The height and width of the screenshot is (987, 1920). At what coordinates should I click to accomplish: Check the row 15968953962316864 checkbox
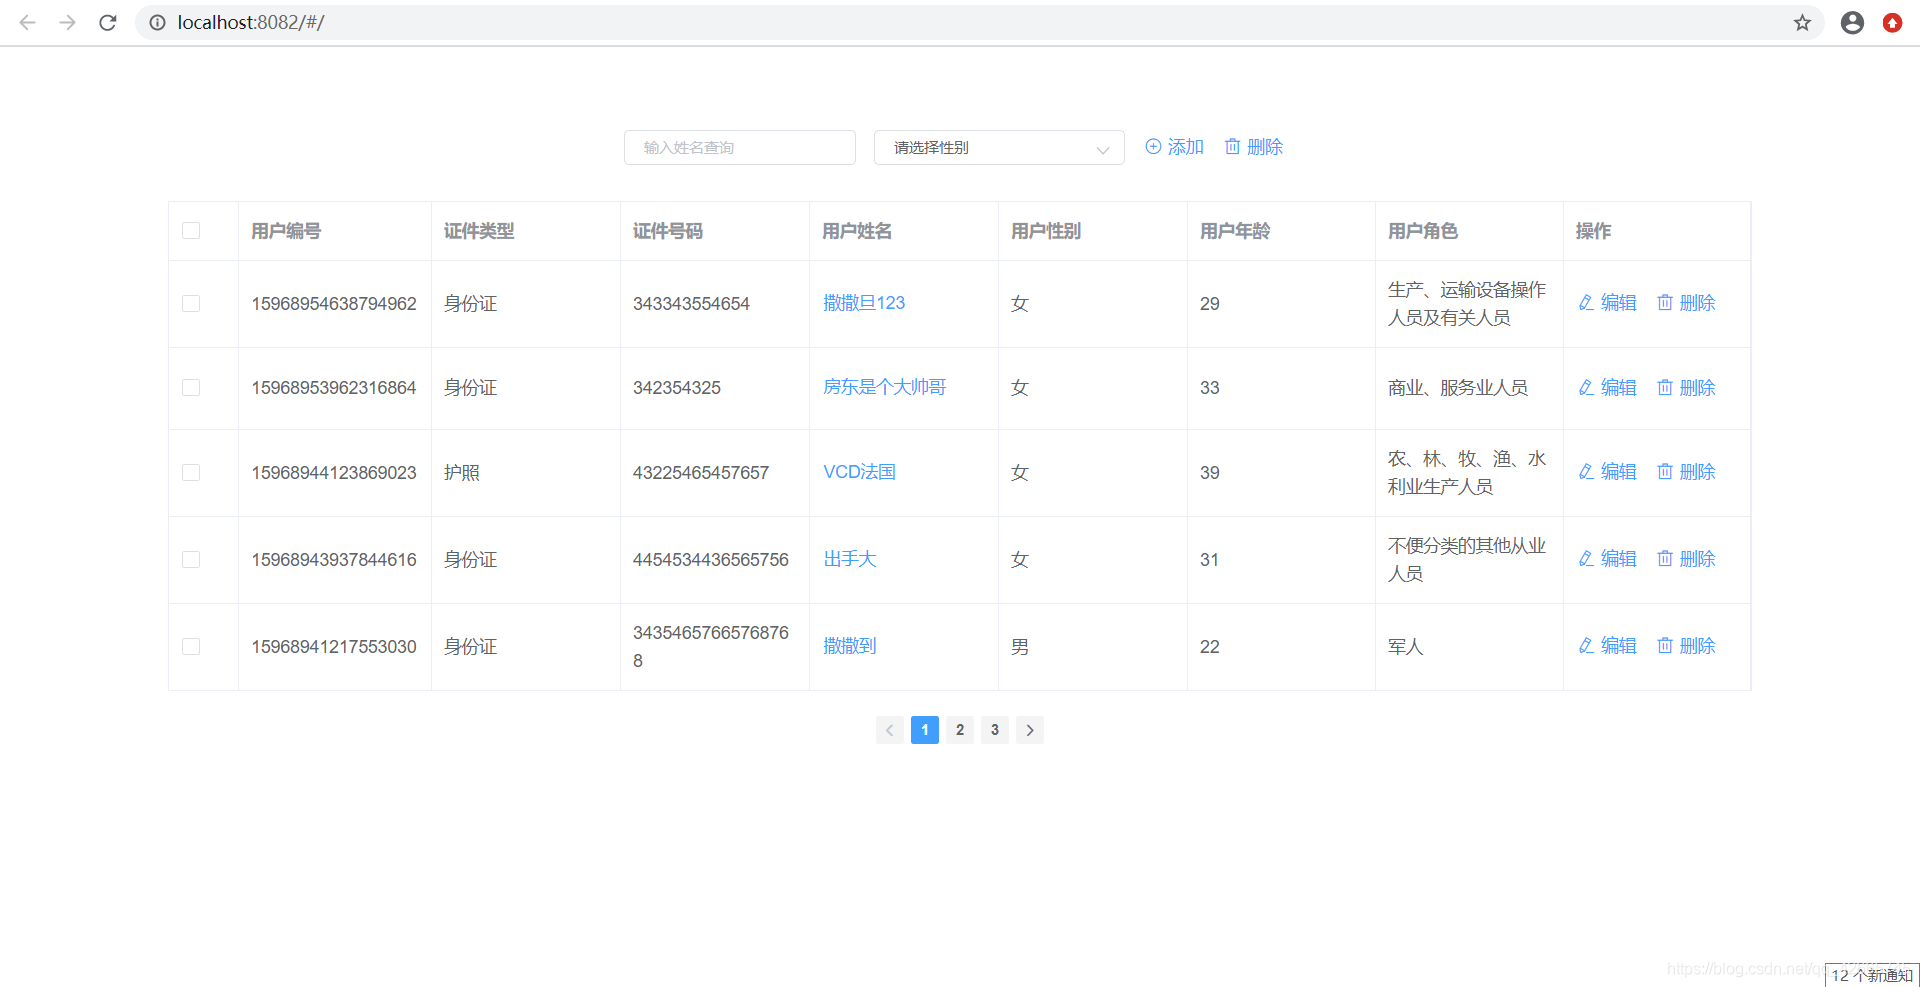pyautogui.click(x=191, y=388)
